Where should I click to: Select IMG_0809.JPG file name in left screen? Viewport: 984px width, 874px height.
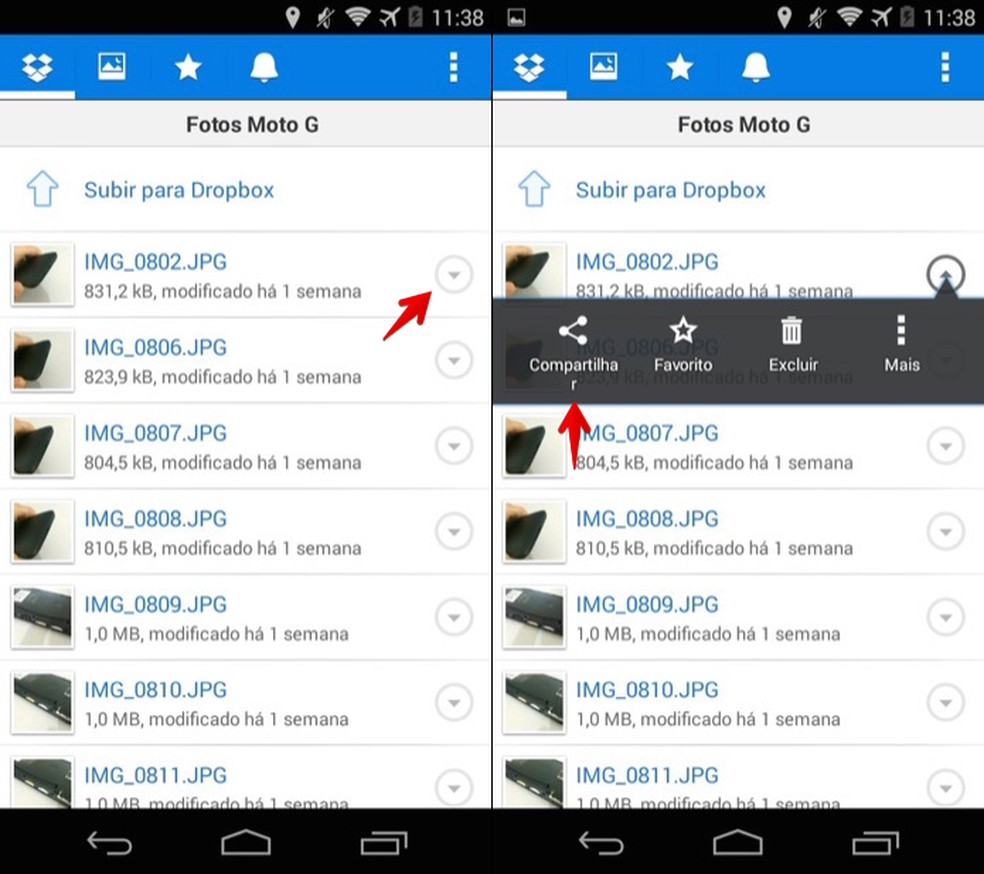tap(156, 604)
